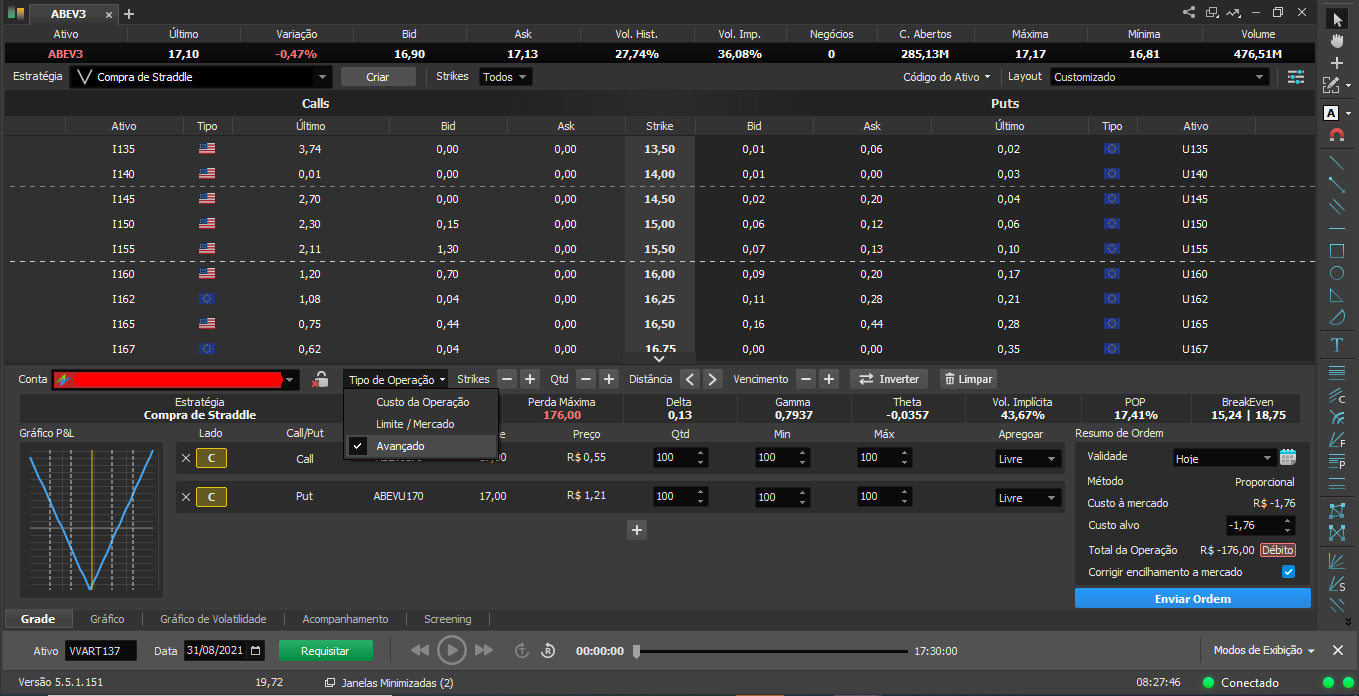This screenshot has height=696, width=1359.
Task: Click the Inverter button
Action: (x=889, y=379)
